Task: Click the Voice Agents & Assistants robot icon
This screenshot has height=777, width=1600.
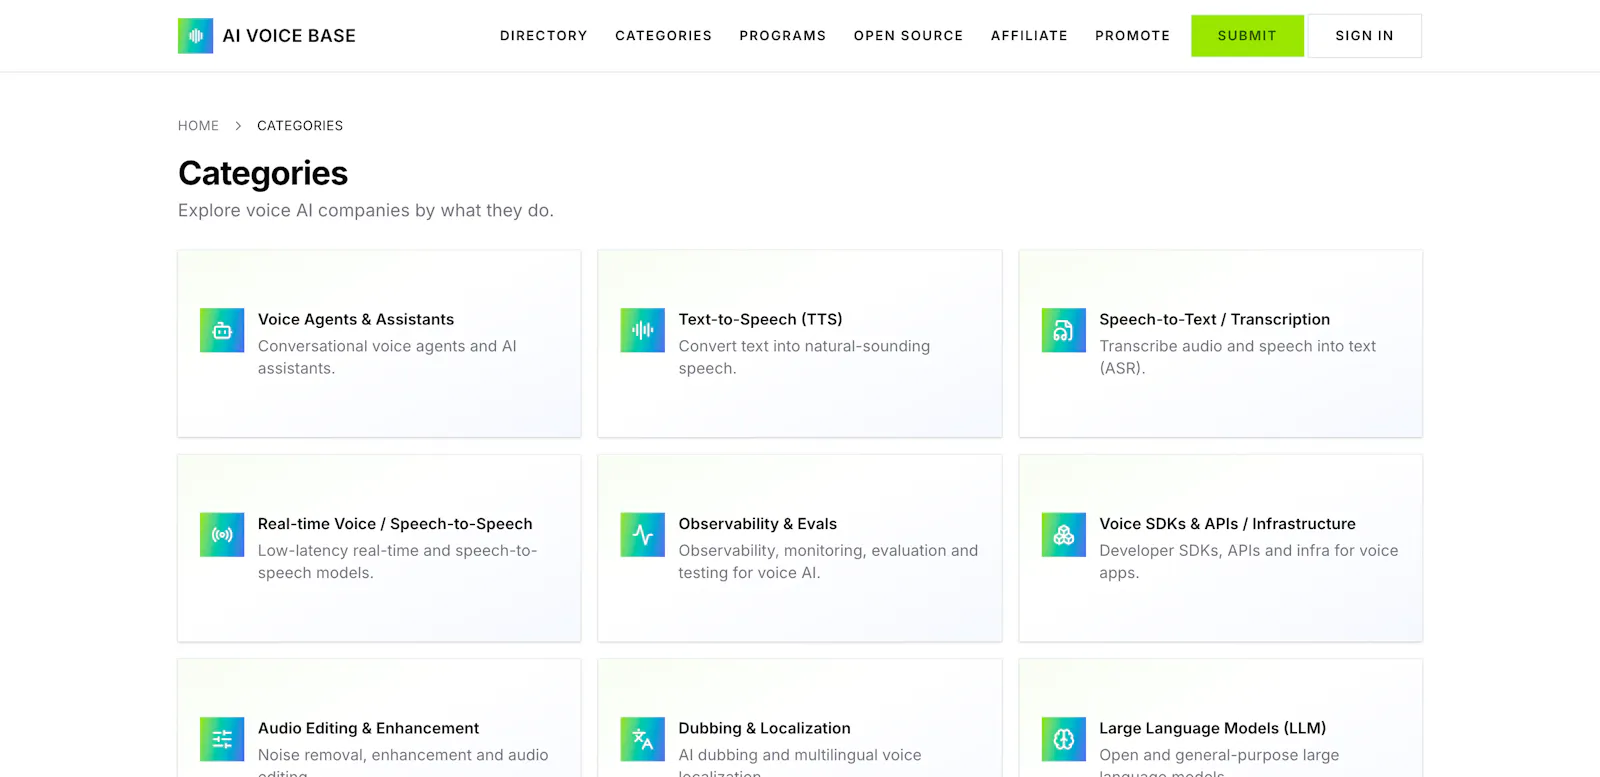Action: point(222,331)
